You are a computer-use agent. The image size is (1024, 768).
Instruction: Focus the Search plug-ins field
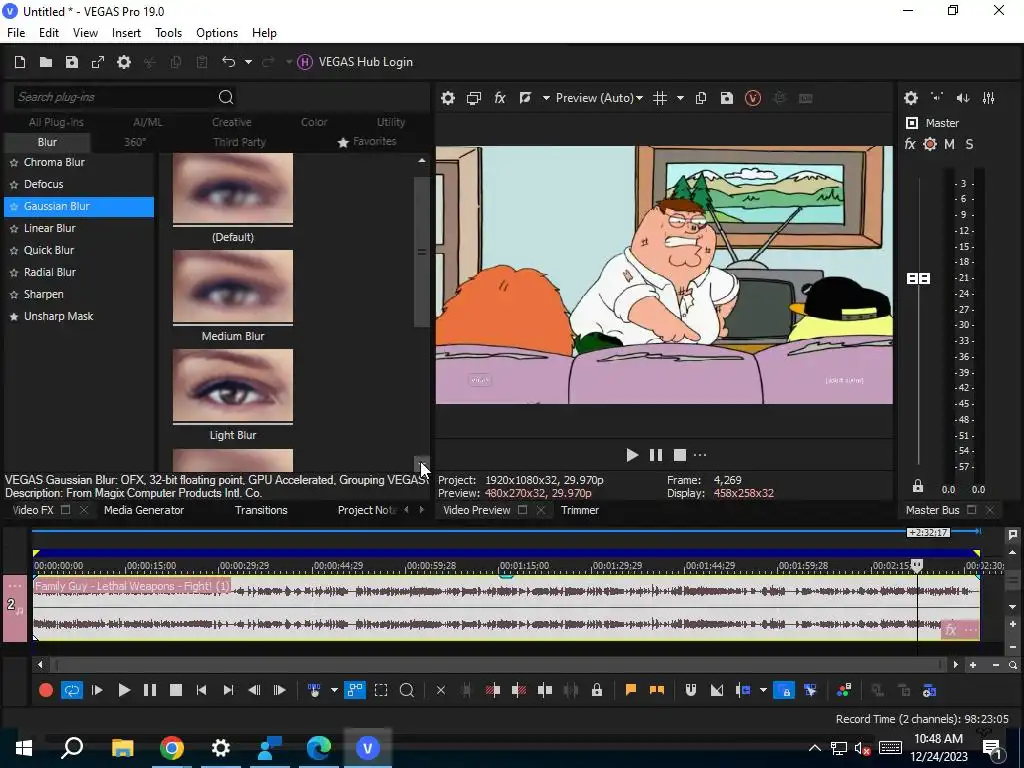pyautogui.click(x=114, y=97)
